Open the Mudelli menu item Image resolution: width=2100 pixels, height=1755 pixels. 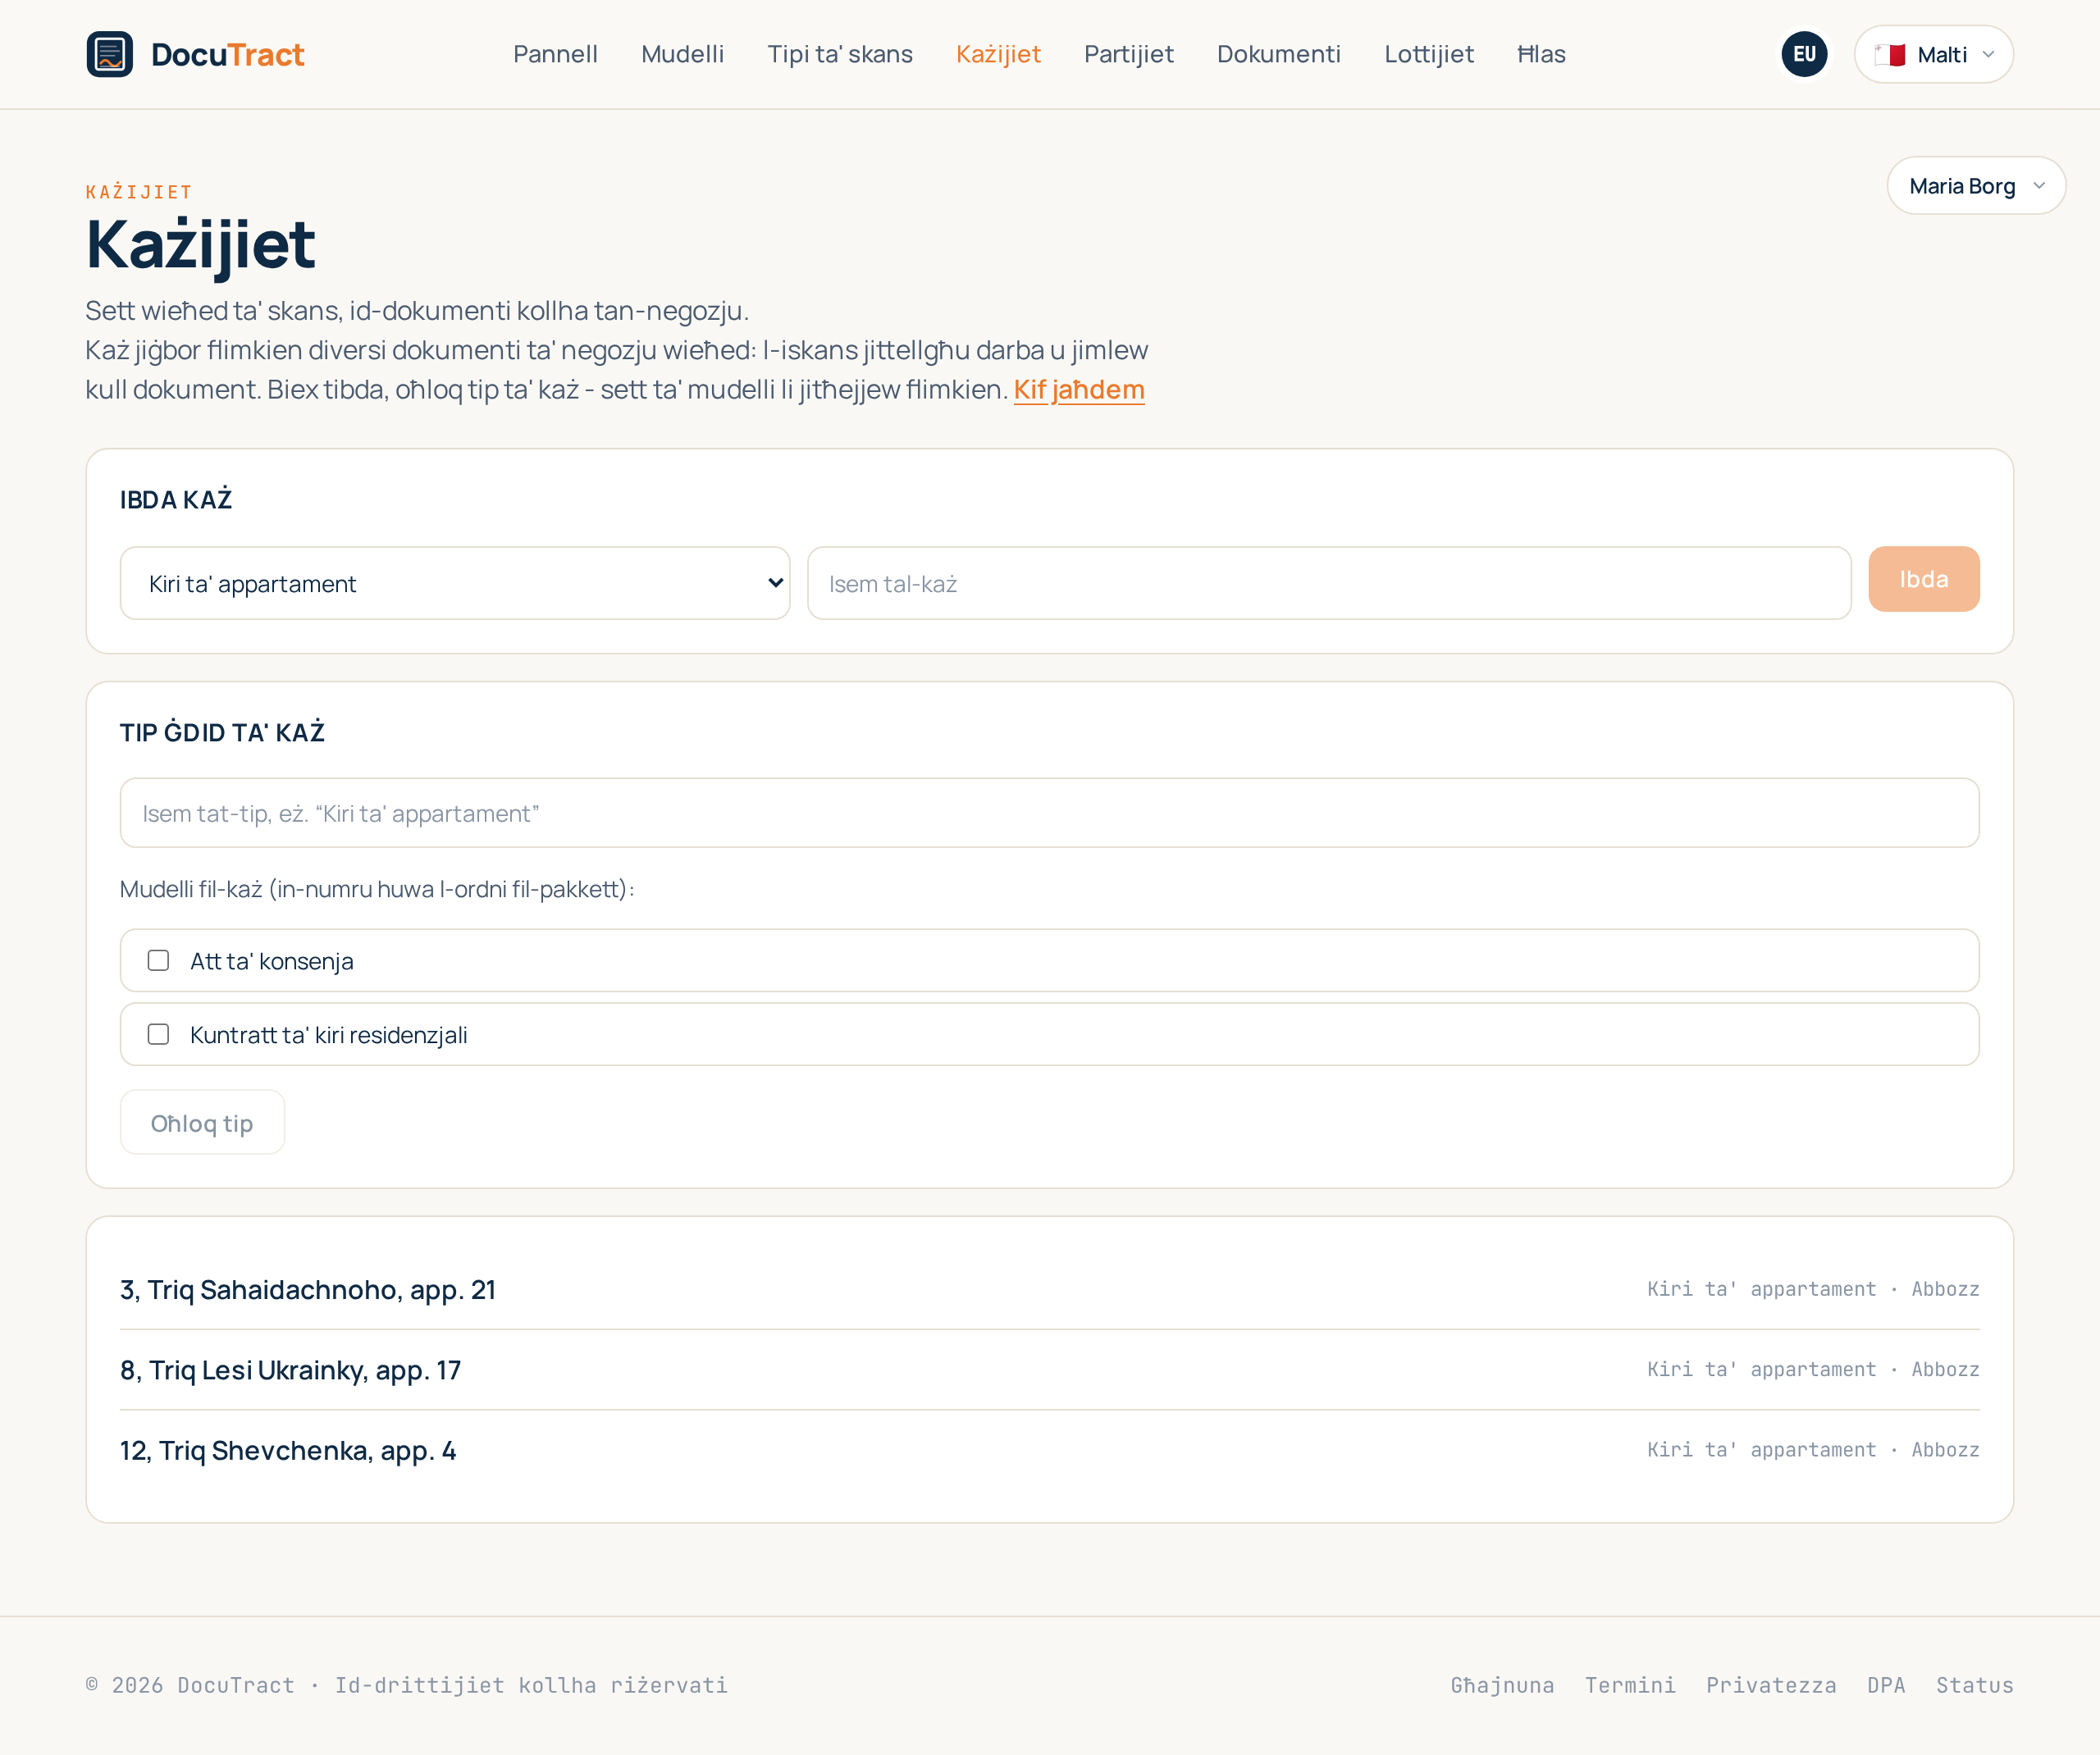pos(682,54)
